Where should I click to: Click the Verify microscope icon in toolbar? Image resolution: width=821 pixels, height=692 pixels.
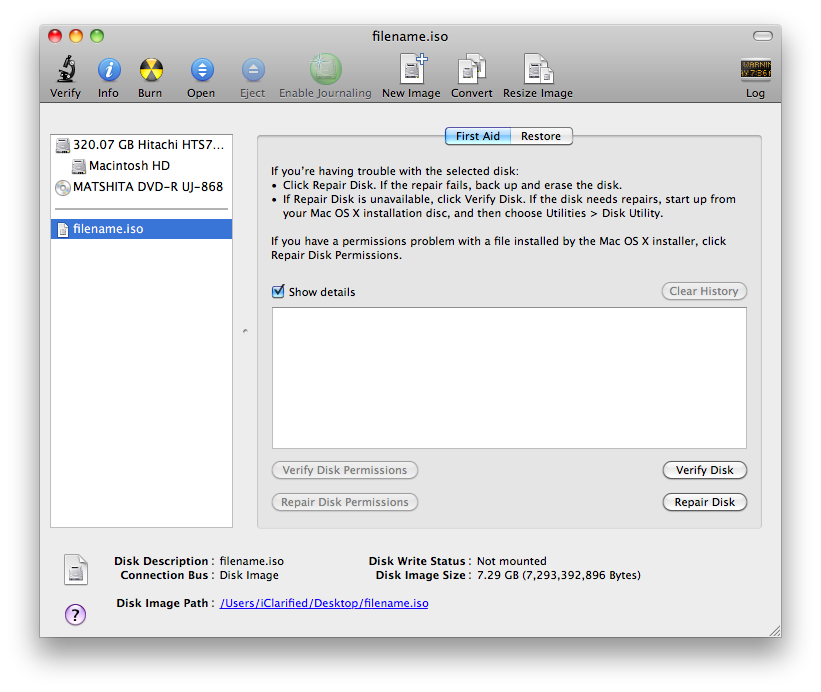point(65,70)
